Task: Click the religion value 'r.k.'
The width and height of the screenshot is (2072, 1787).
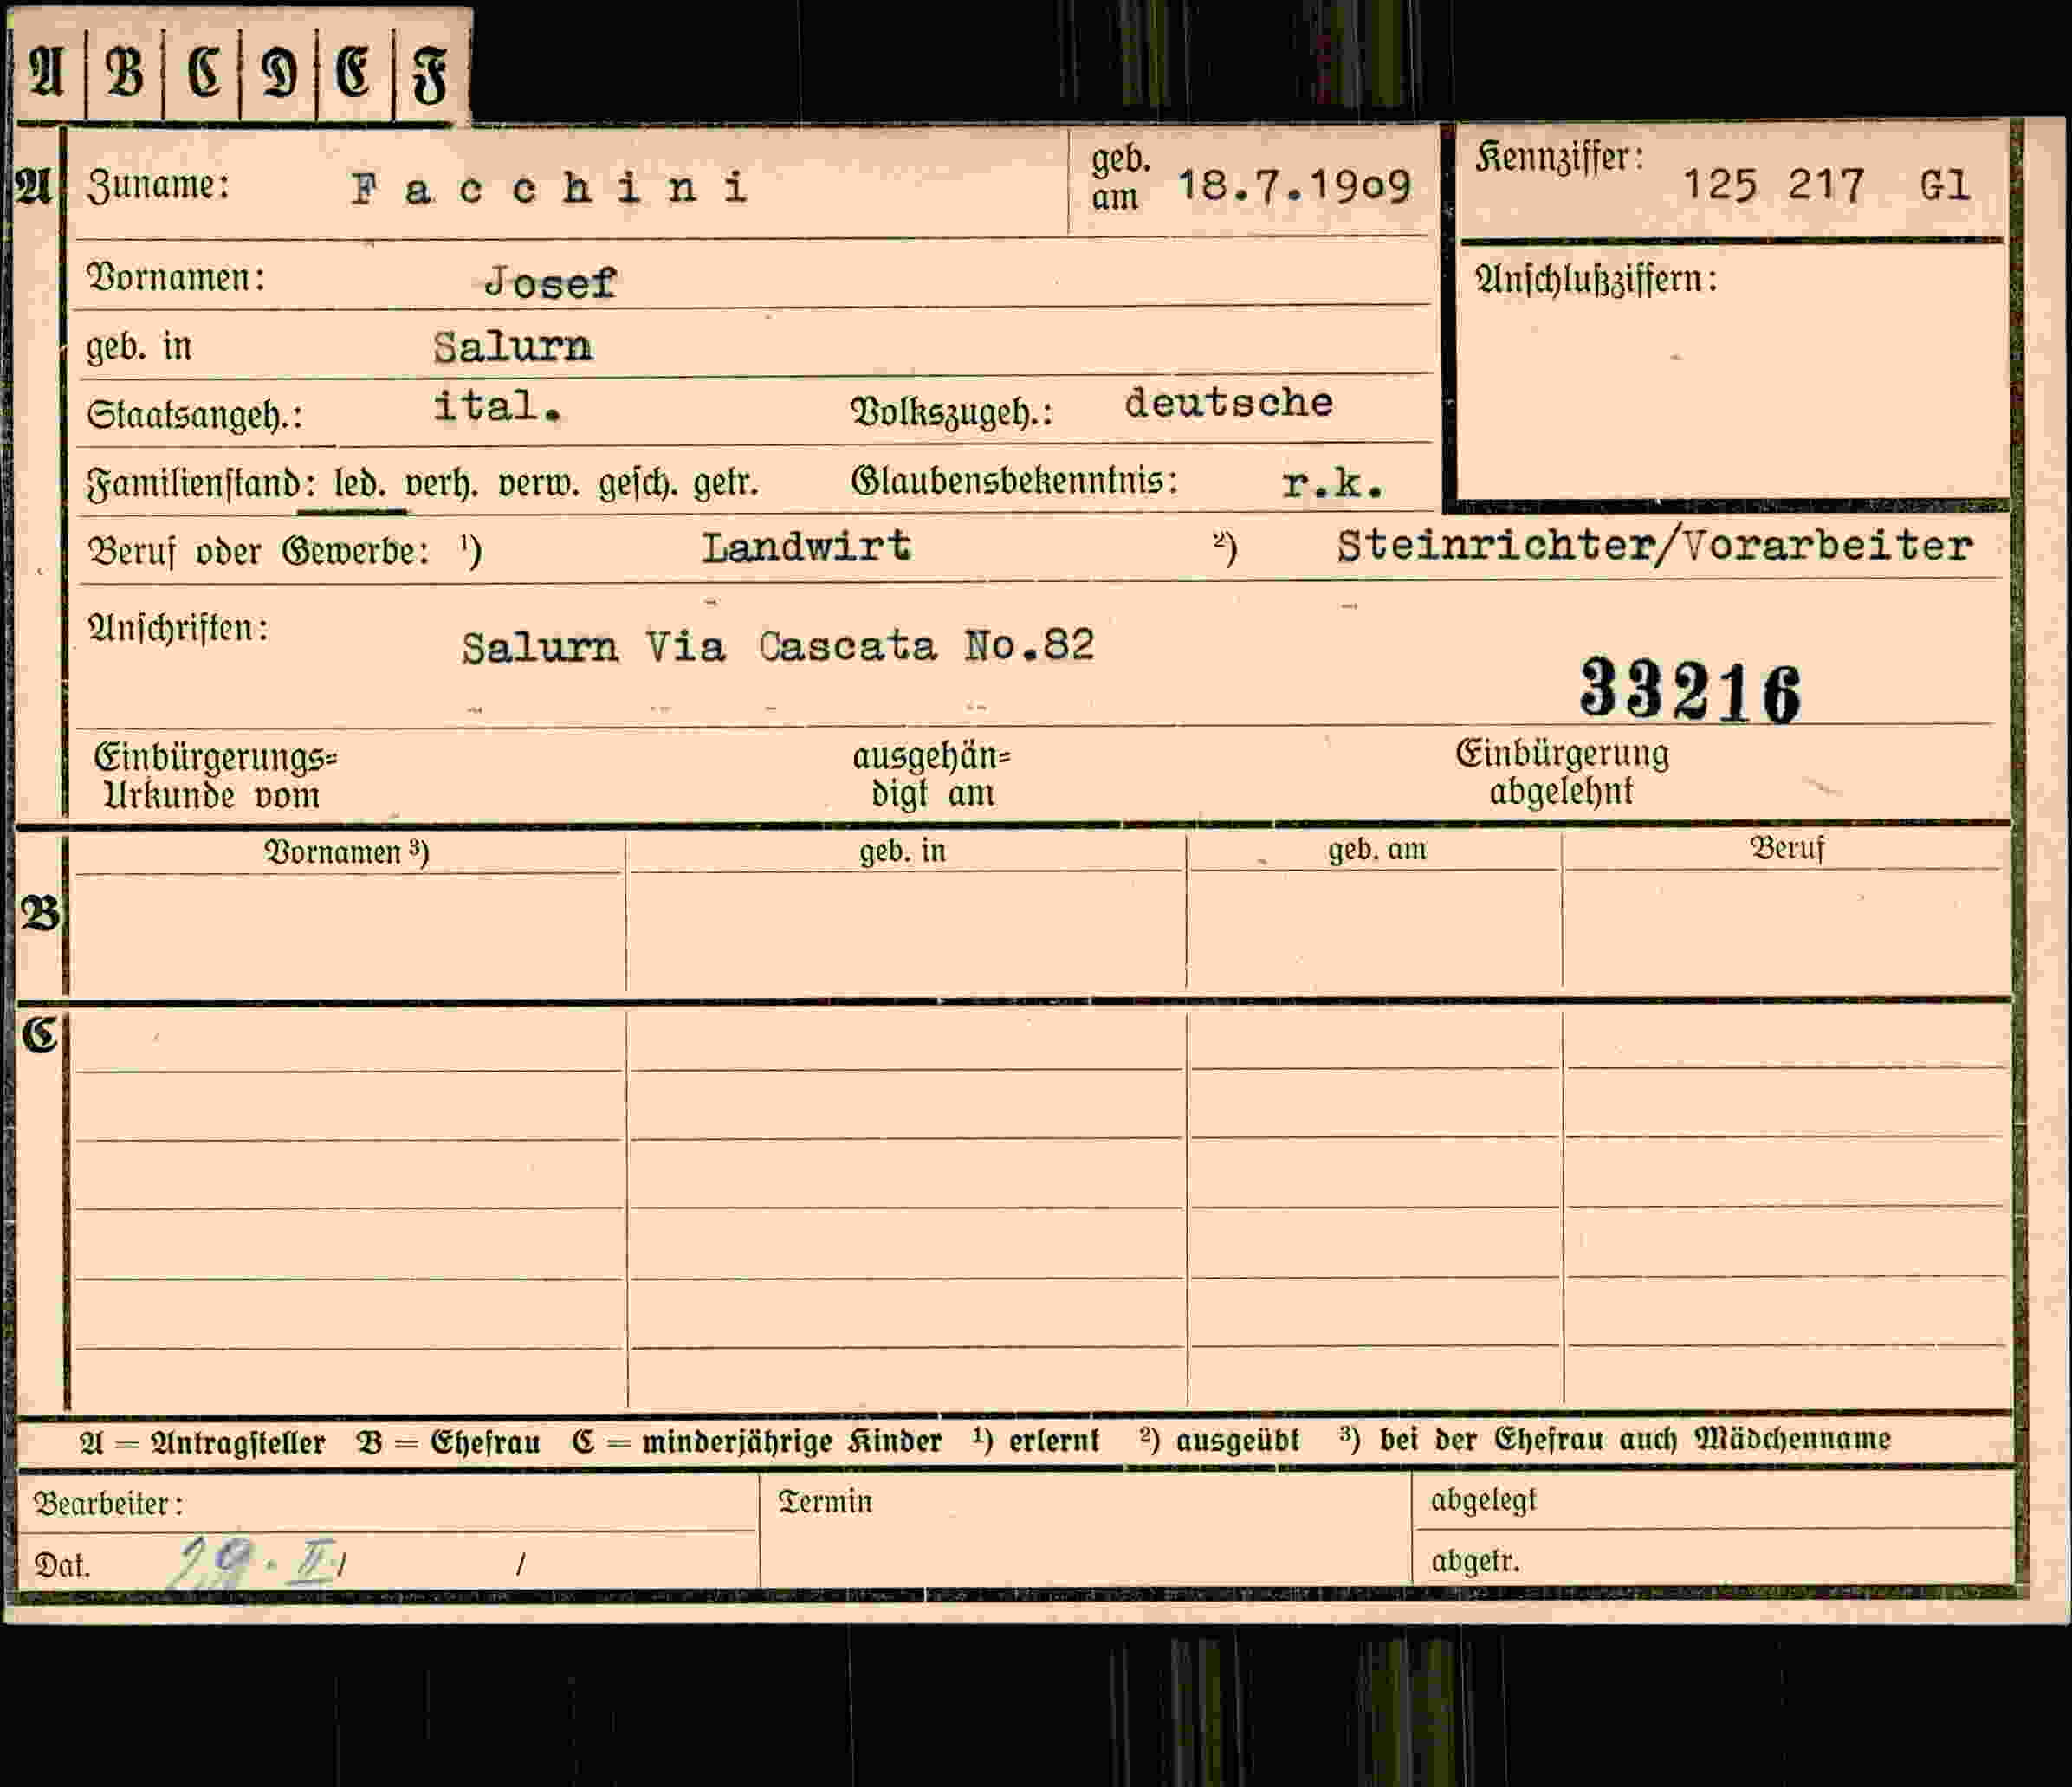Action: click(x=1333, y=484)
